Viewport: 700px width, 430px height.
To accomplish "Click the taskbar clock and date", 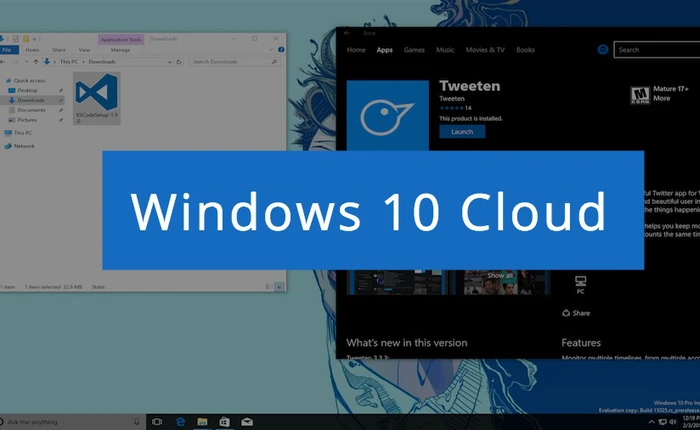I will 691,422.
